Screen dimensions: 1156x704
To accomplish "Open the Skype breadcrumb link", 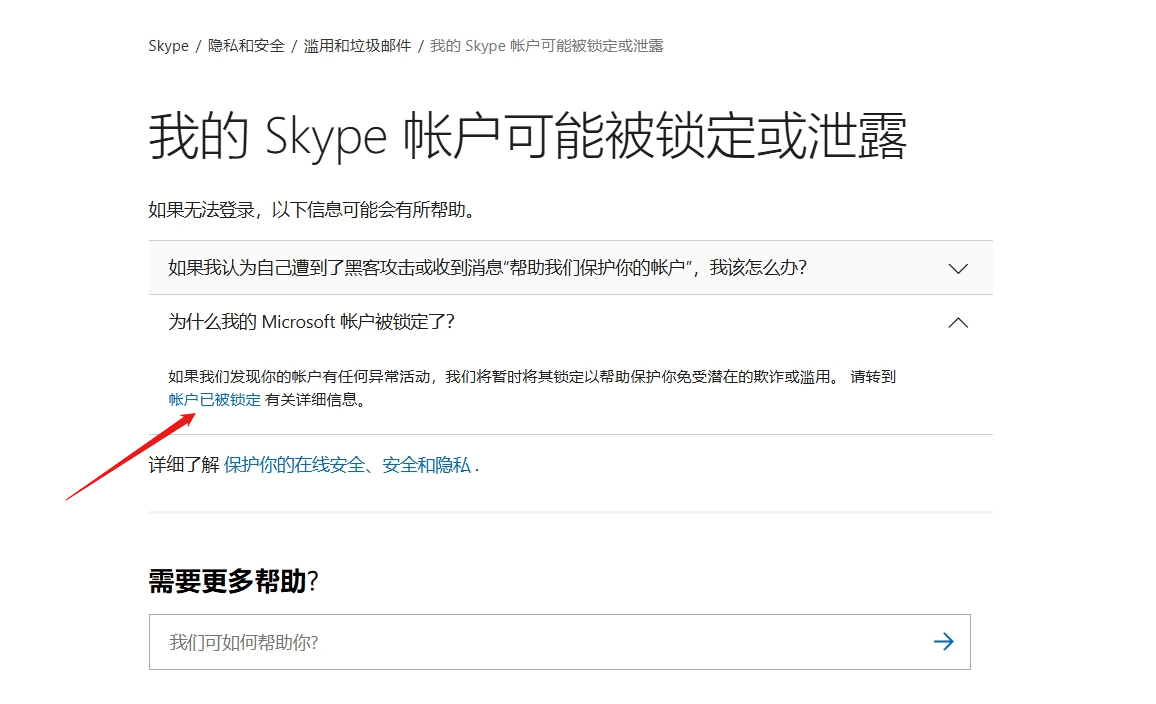I will [168, 46].
